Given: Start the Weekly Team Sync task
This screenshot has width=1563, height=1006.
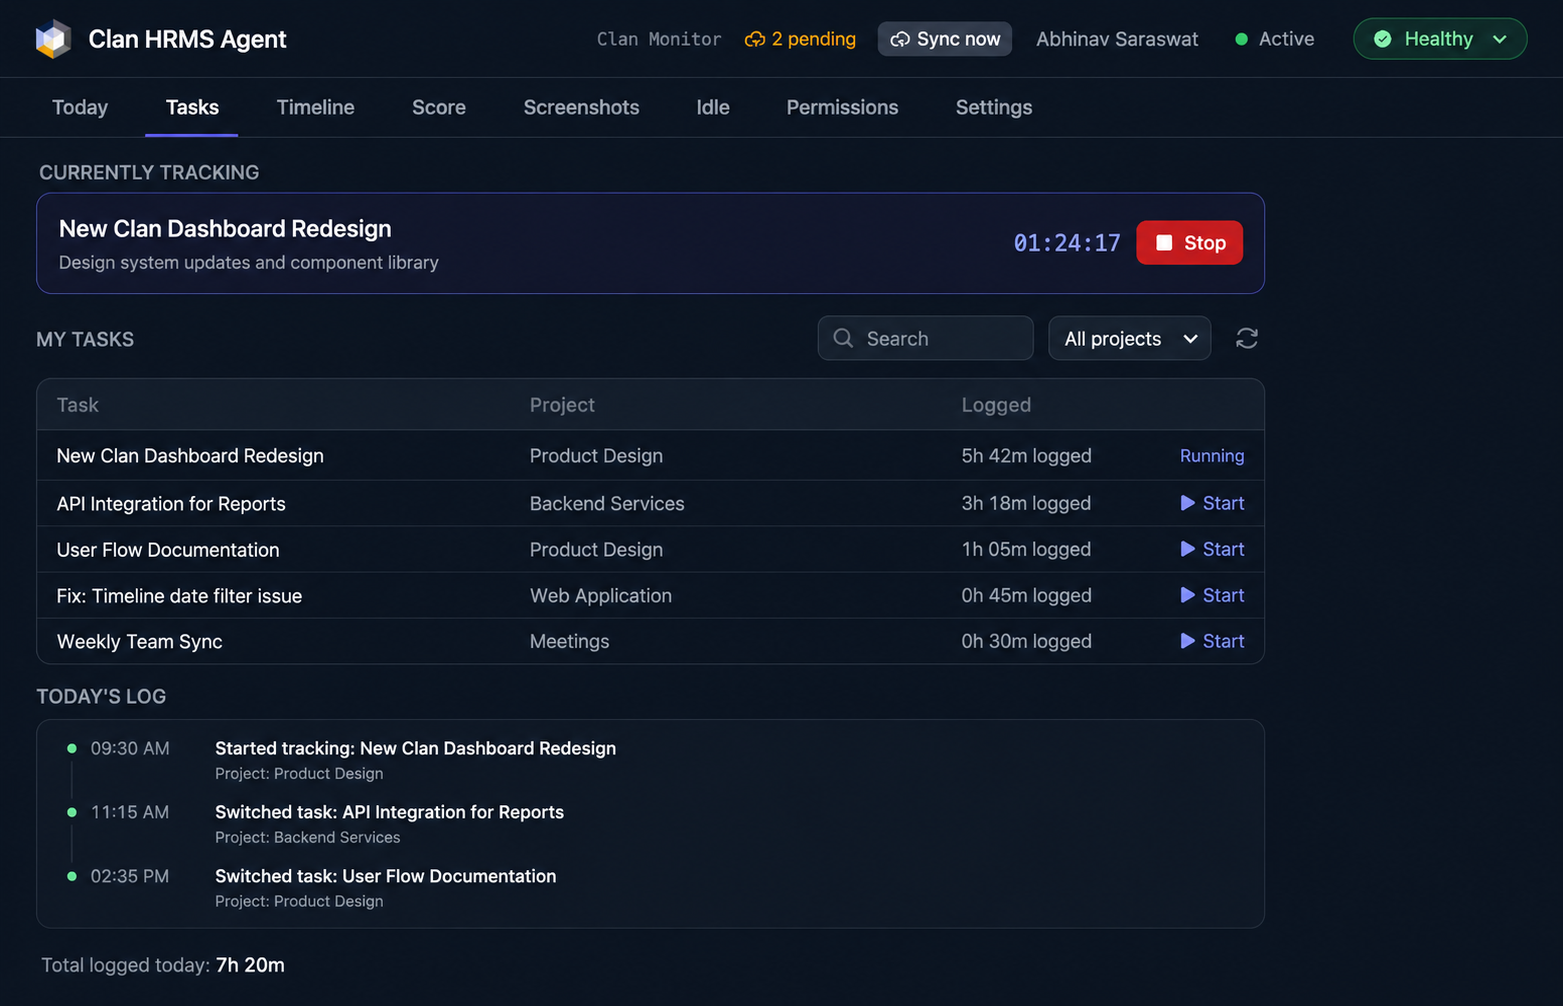Looking at the screenshot, I should (x=1212, y=641).
